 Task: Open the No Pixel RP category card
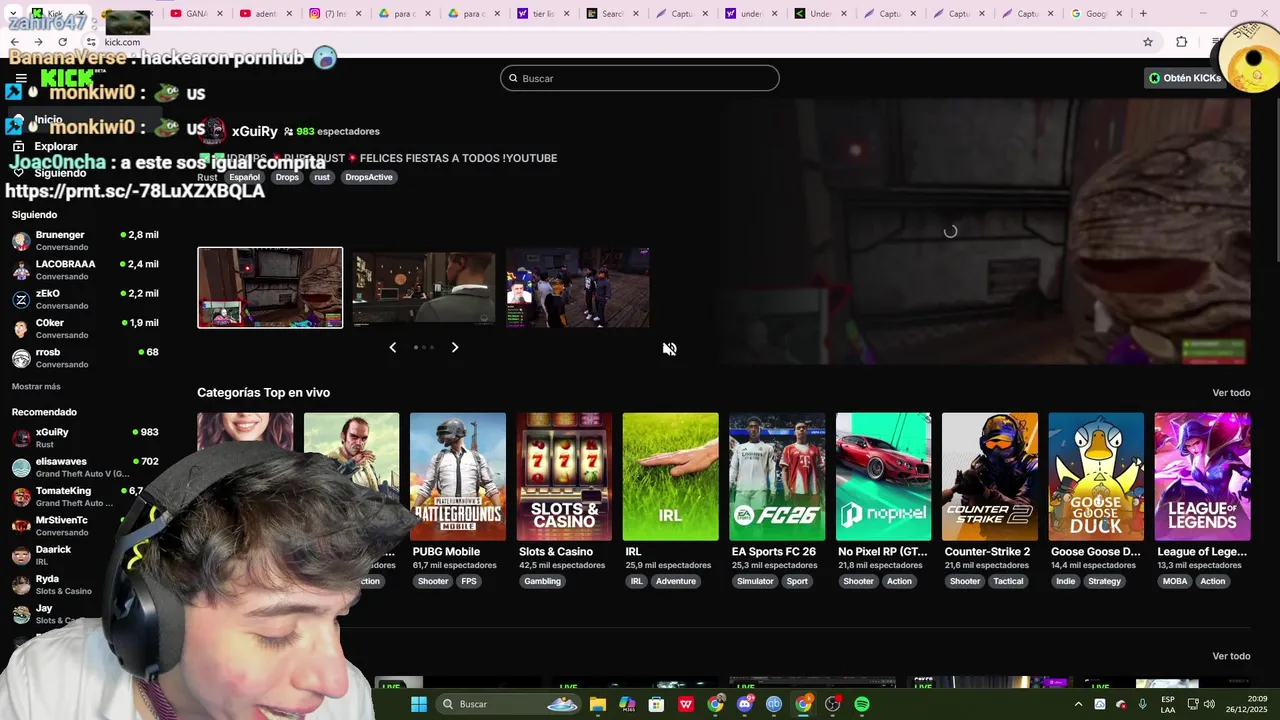(883, 476)
